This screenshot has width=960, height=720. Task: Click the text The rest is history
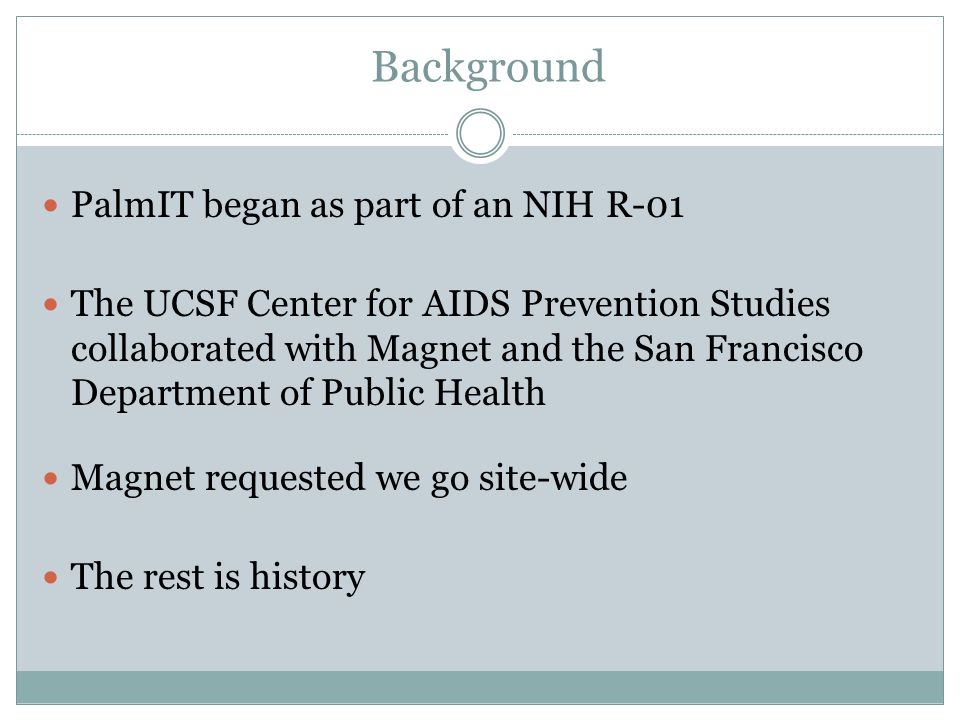tap(218, 577)
